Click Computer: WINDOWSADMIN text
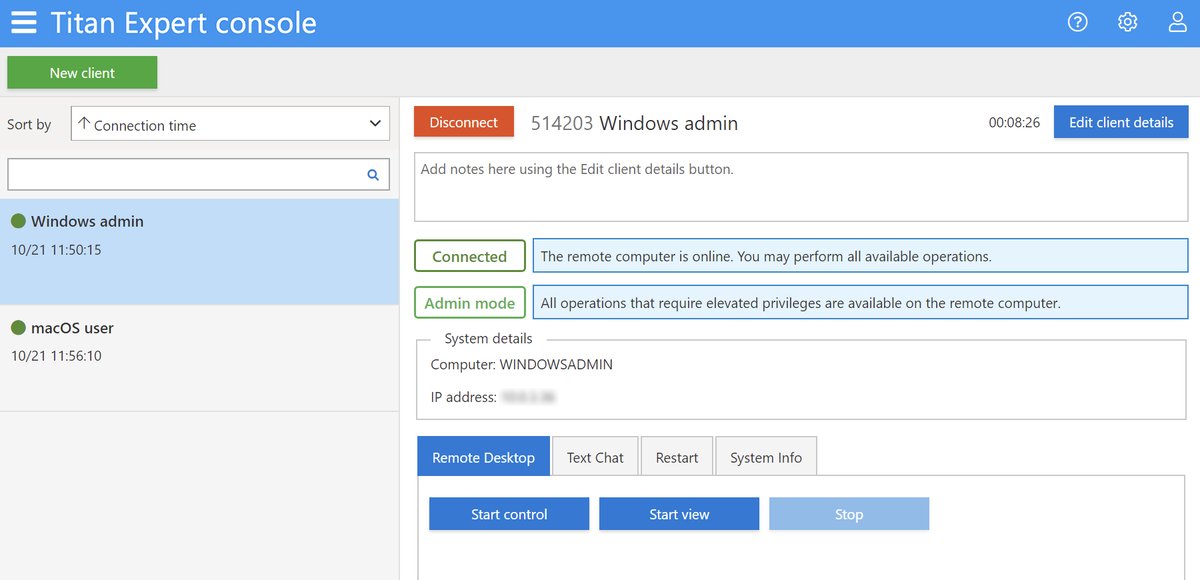The image size is (1200, 580). (x=522, y=365)
